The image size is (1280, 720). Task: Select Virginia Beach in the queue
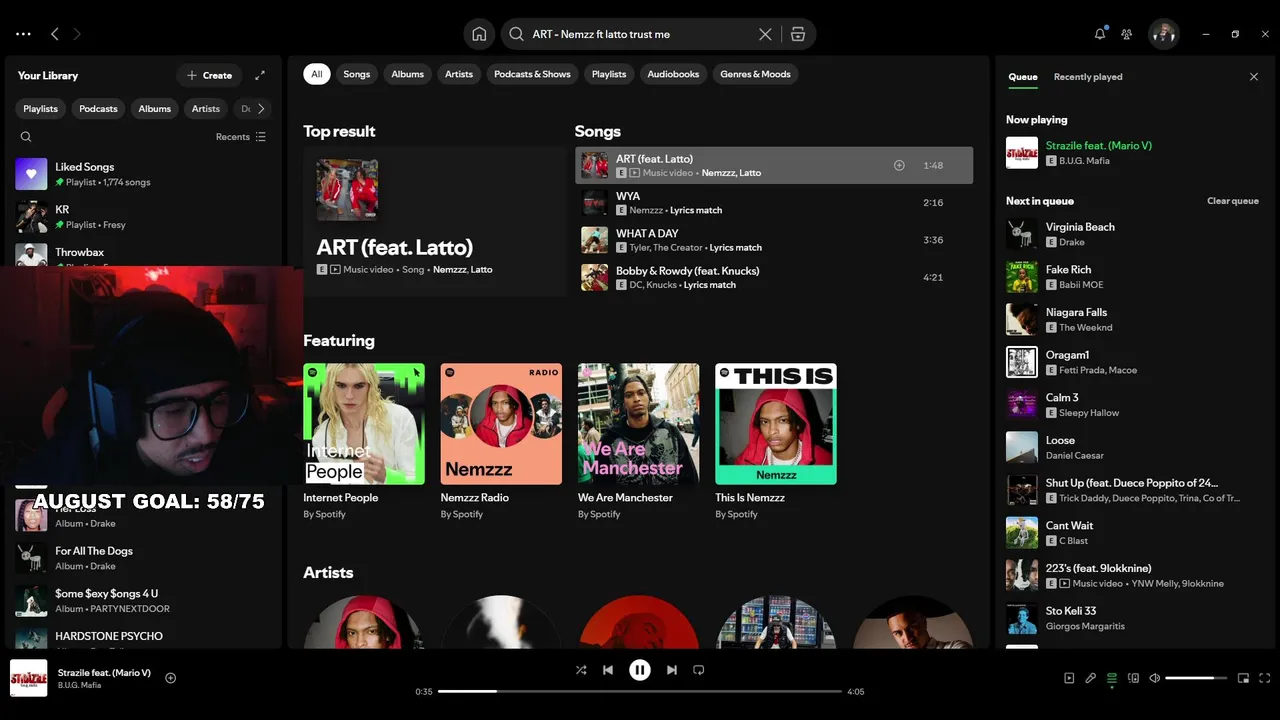tap(1133, 234)
